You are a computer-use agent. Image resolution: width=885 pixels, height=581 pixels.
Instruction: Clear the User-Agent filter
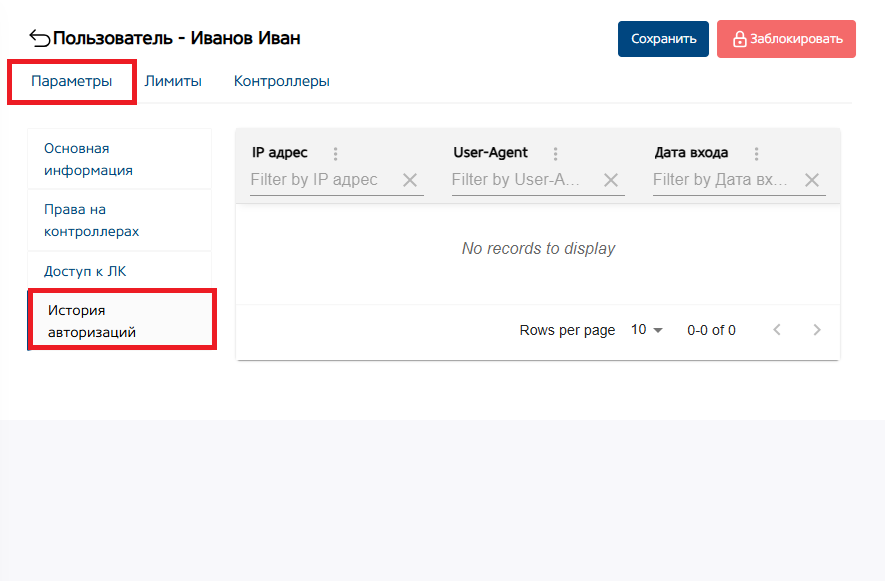tap(611, 180)
